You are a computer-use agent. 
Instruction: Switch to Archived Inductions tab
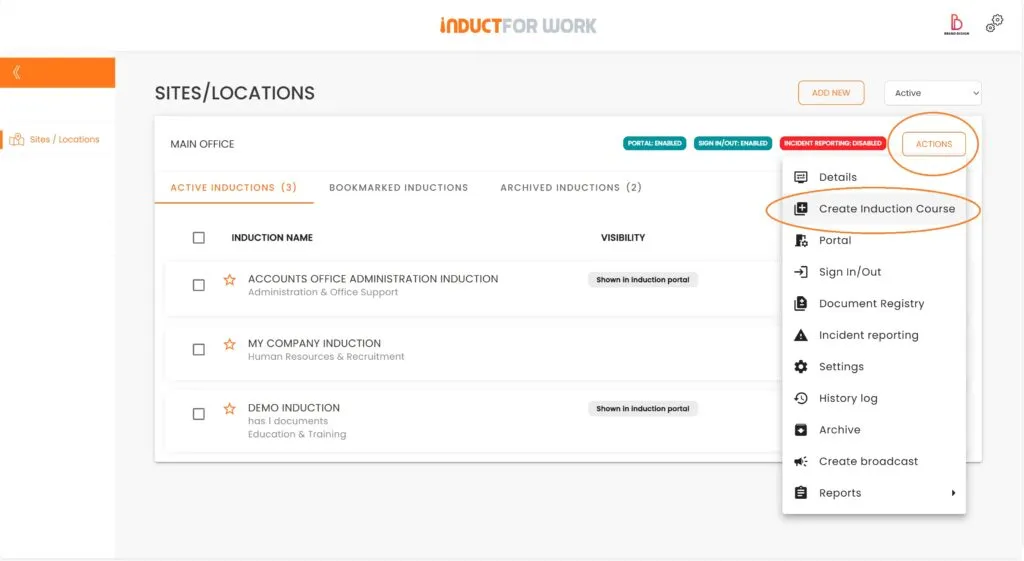[571, 187]
